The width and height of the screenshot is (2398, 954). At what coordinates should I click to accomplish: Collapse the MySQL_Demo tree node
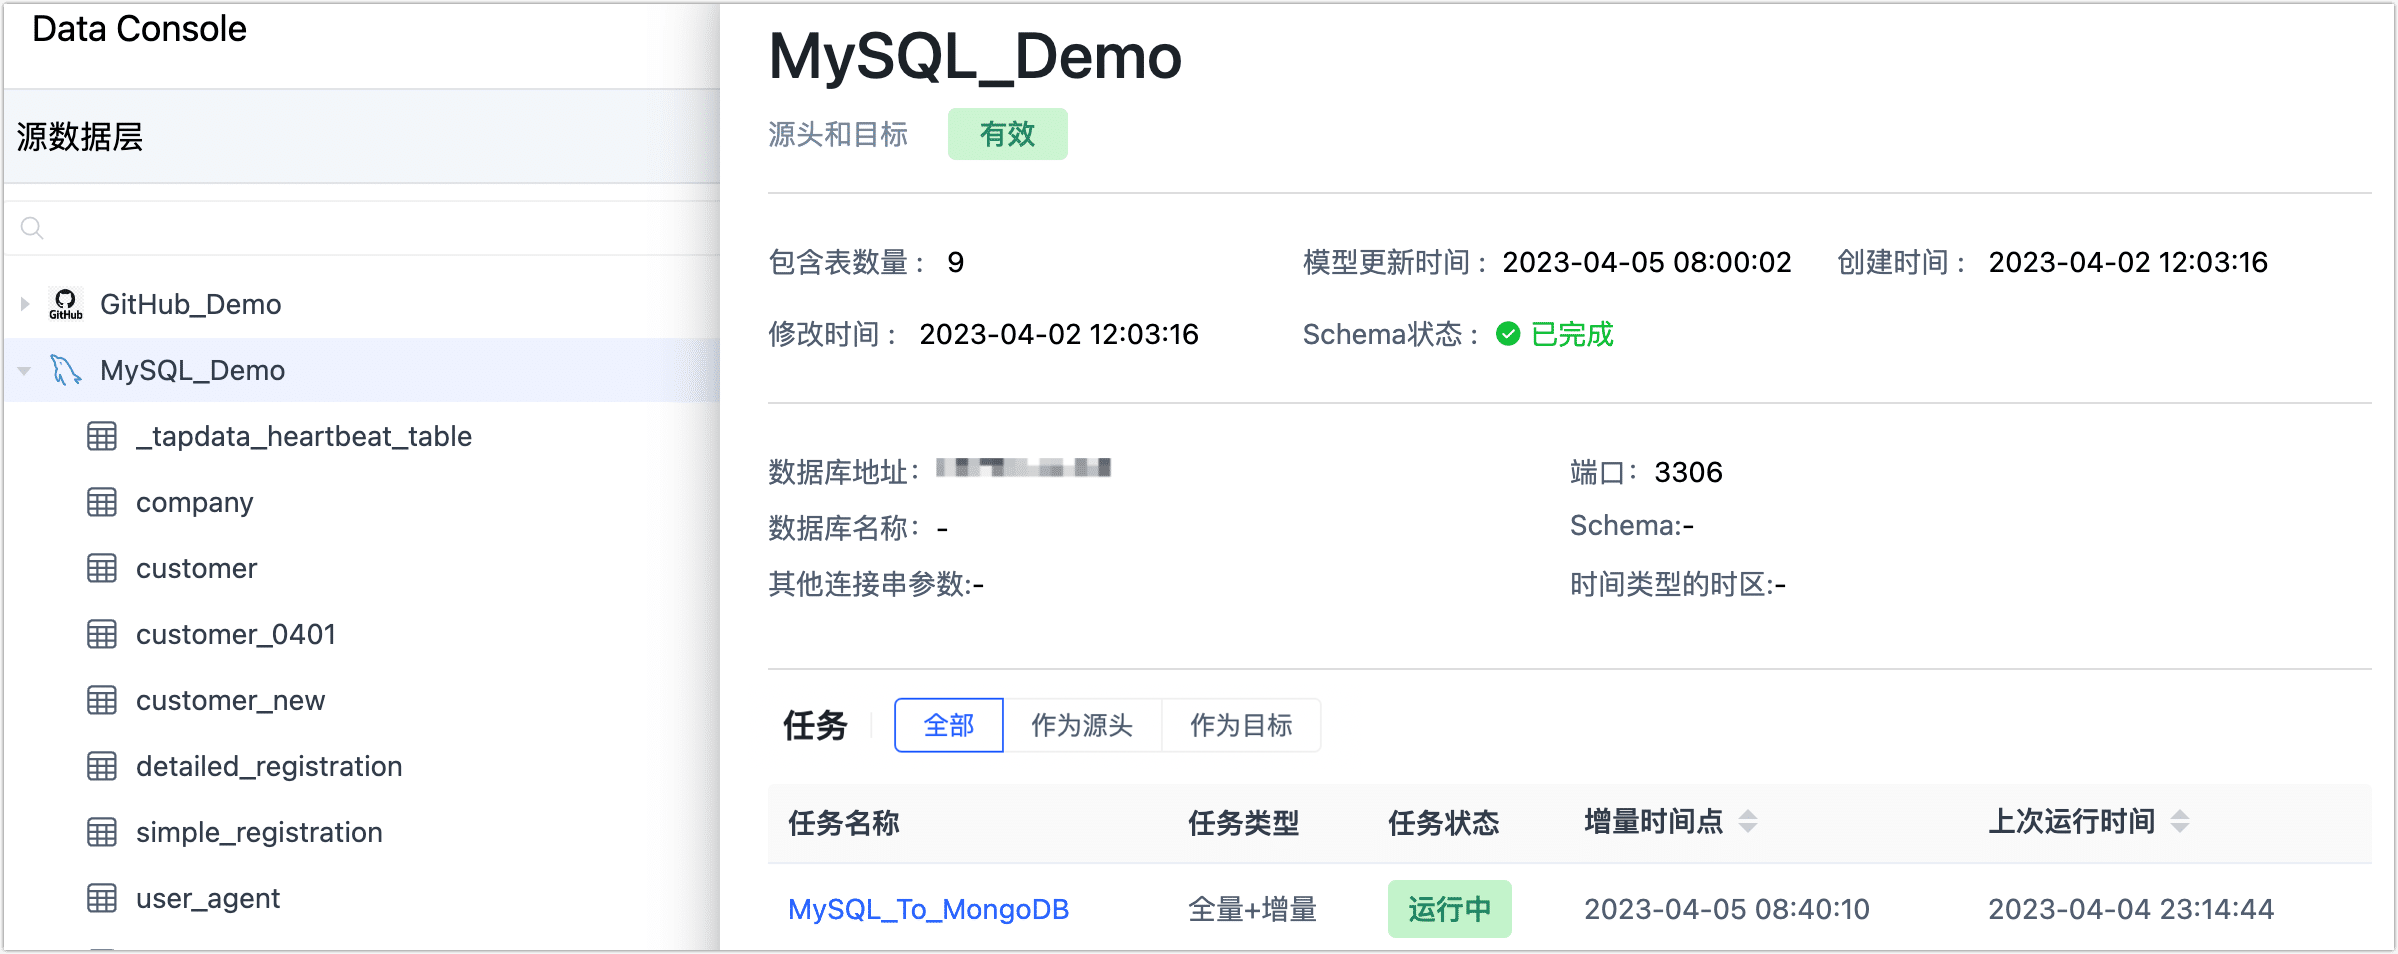[x=25, y=370]
